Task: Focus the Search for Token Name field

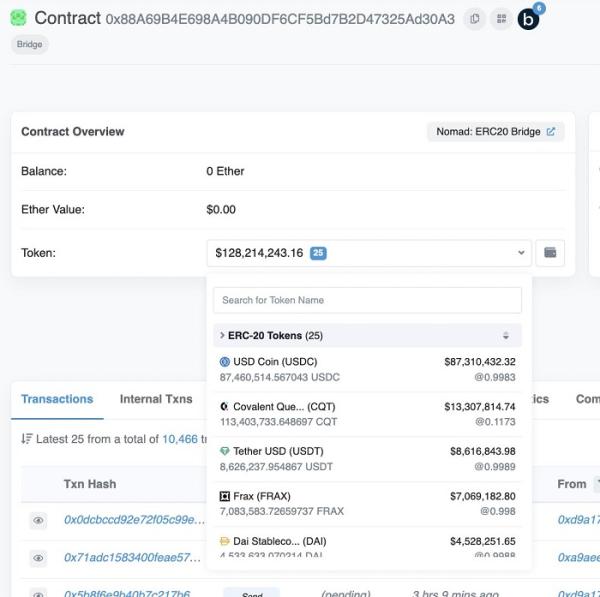Action: click(x=367, y=300)
